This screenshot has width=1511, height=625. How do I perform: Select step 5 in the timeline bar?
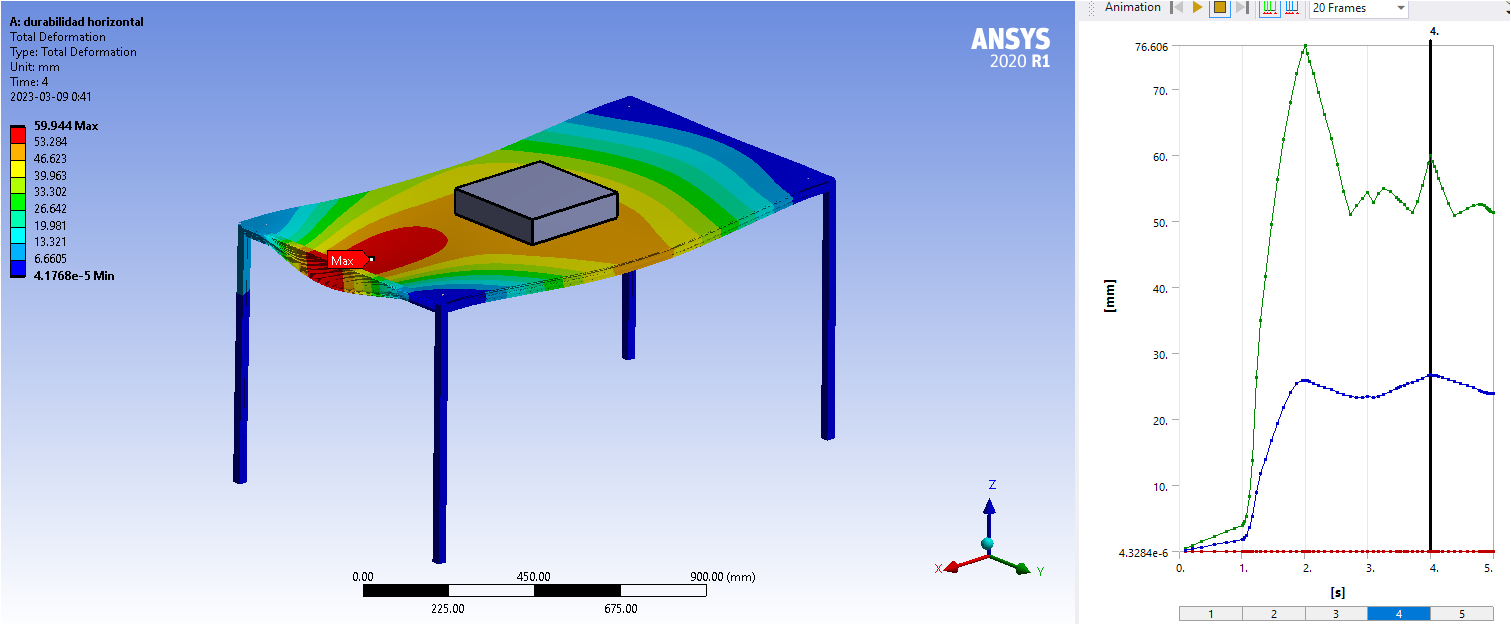click(1461, 614)
